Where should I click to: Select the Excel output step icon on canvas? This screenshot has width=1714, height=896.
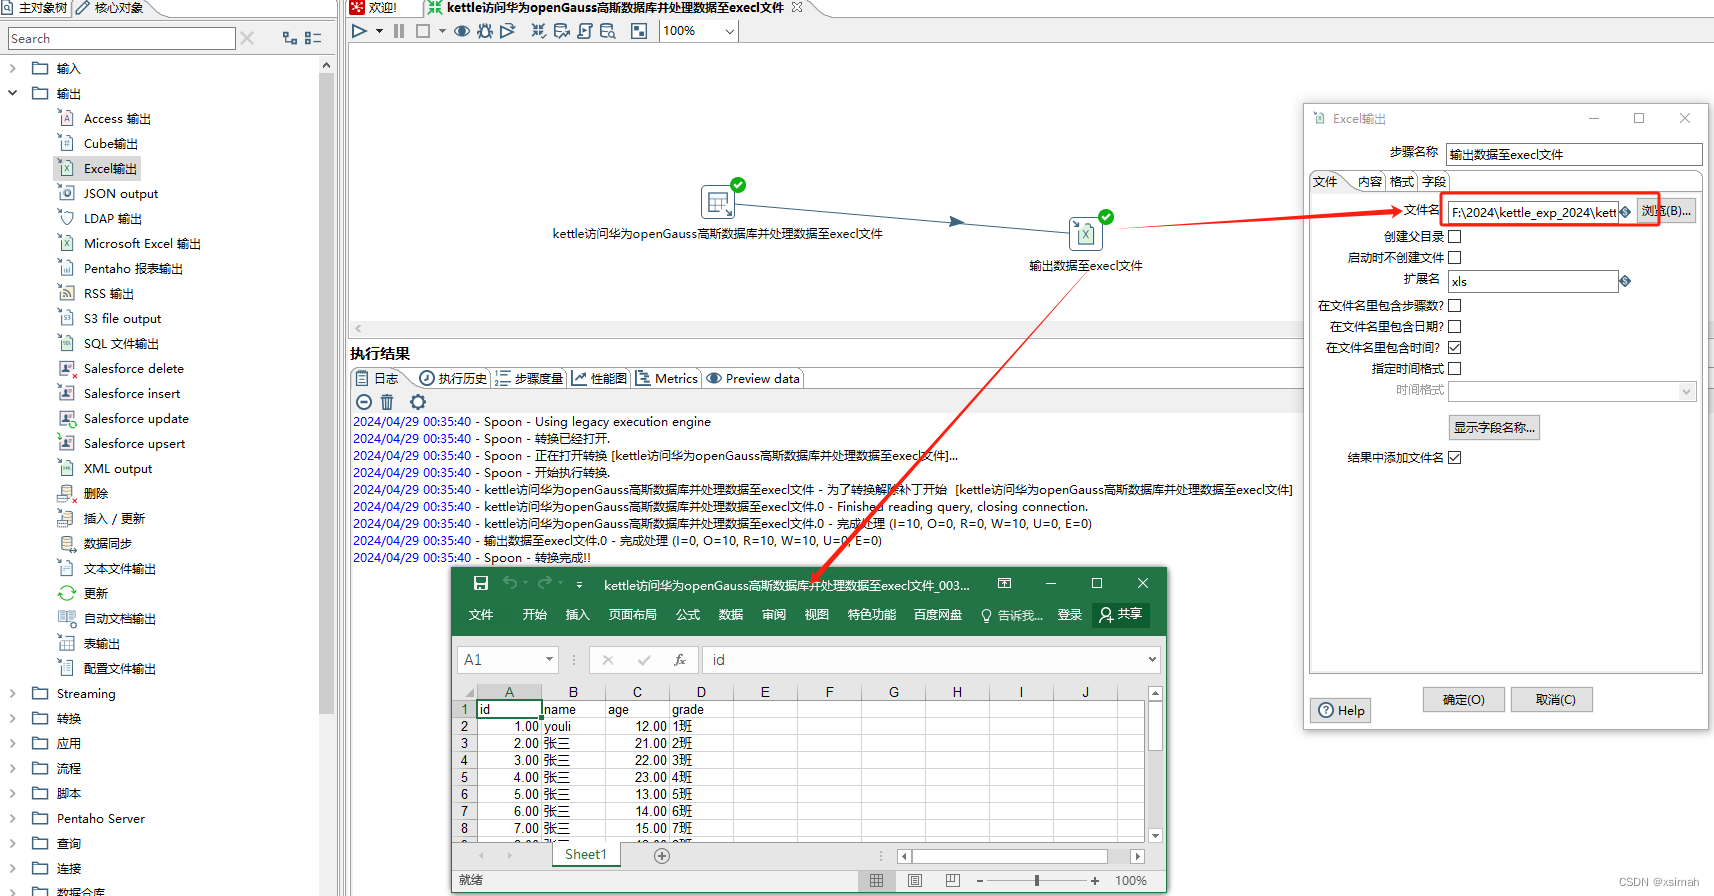(x=1086, y=234)
